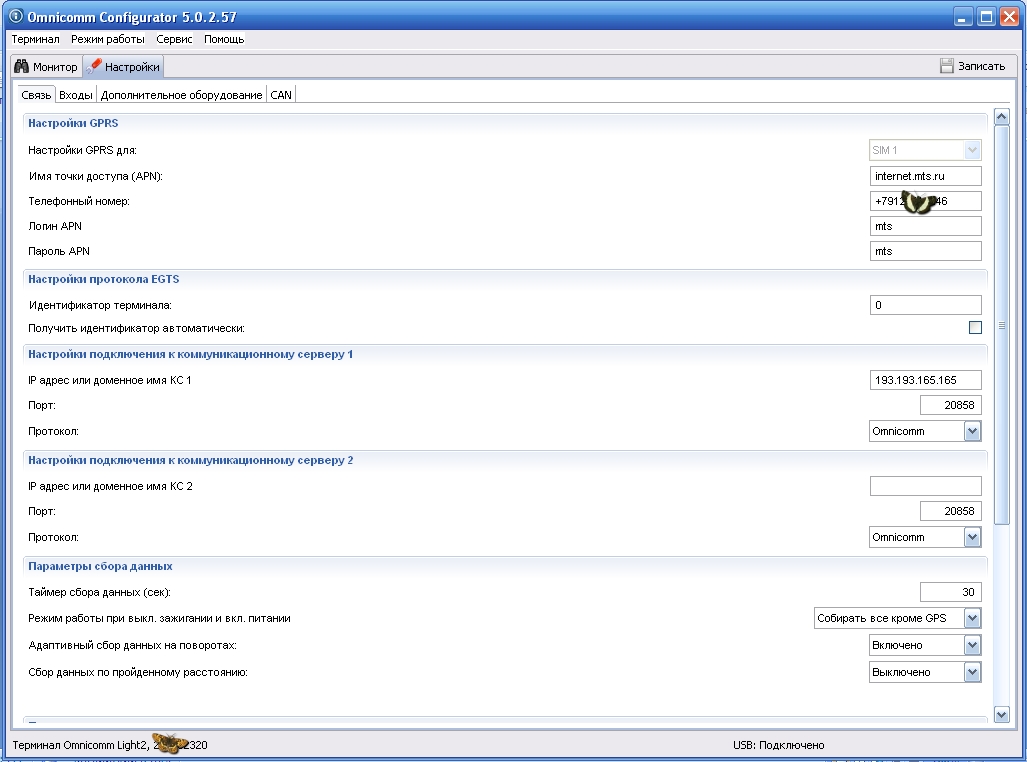Click the scrollbar down arrow
The width and height of the screenshot is (1027, 762).
click(x=1002, y=714)
